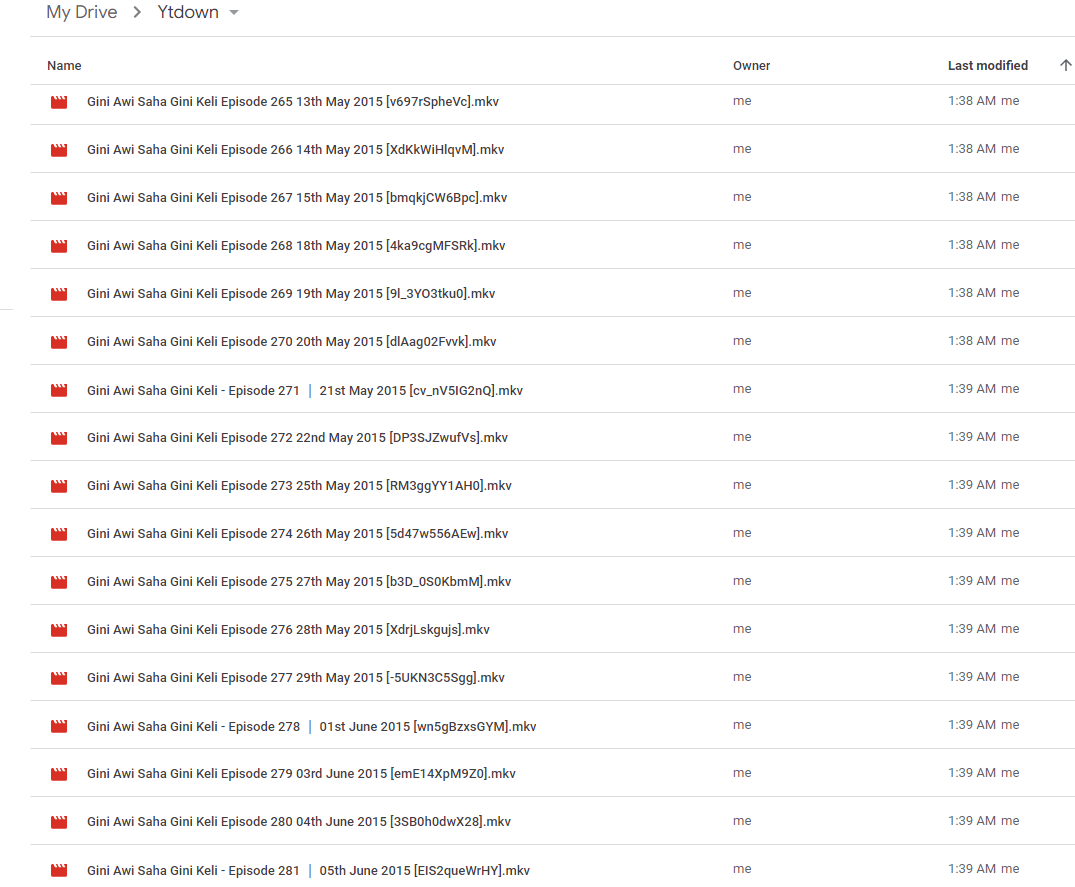Click video icon for Episode 277 file

(60, 678)
